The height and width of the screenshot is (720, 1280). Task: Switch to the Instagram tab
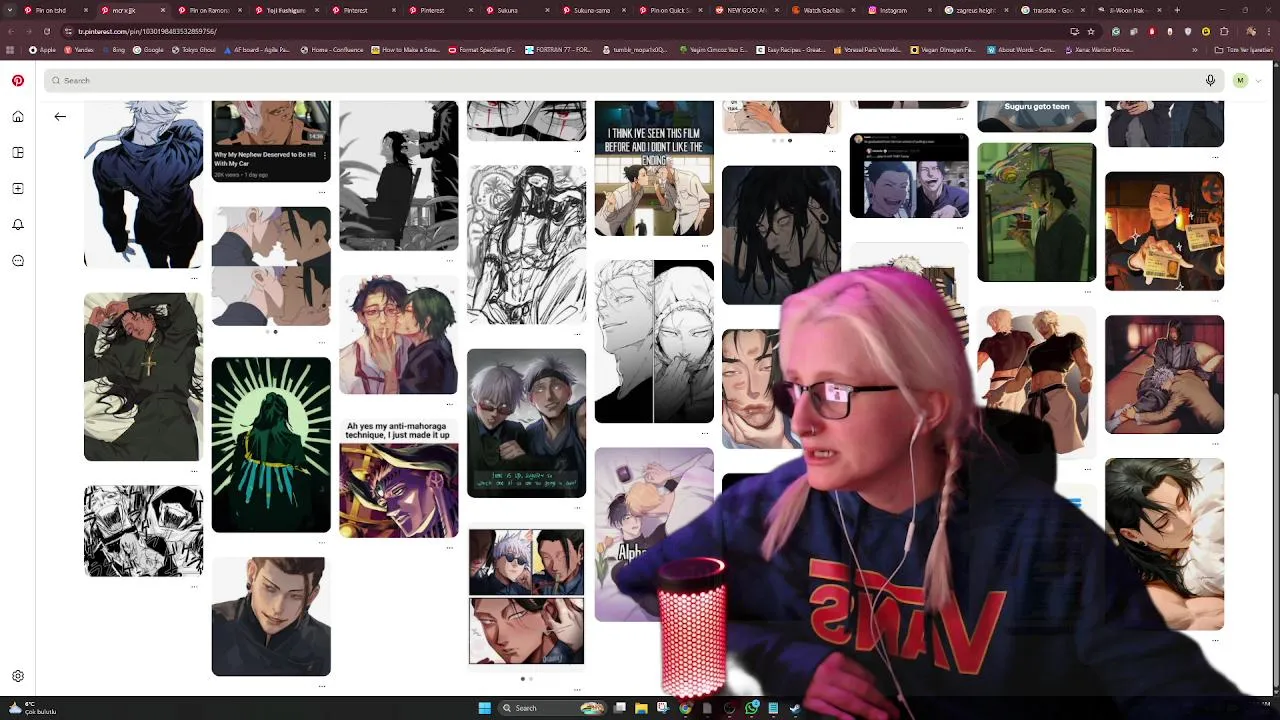tap(898, 10)
